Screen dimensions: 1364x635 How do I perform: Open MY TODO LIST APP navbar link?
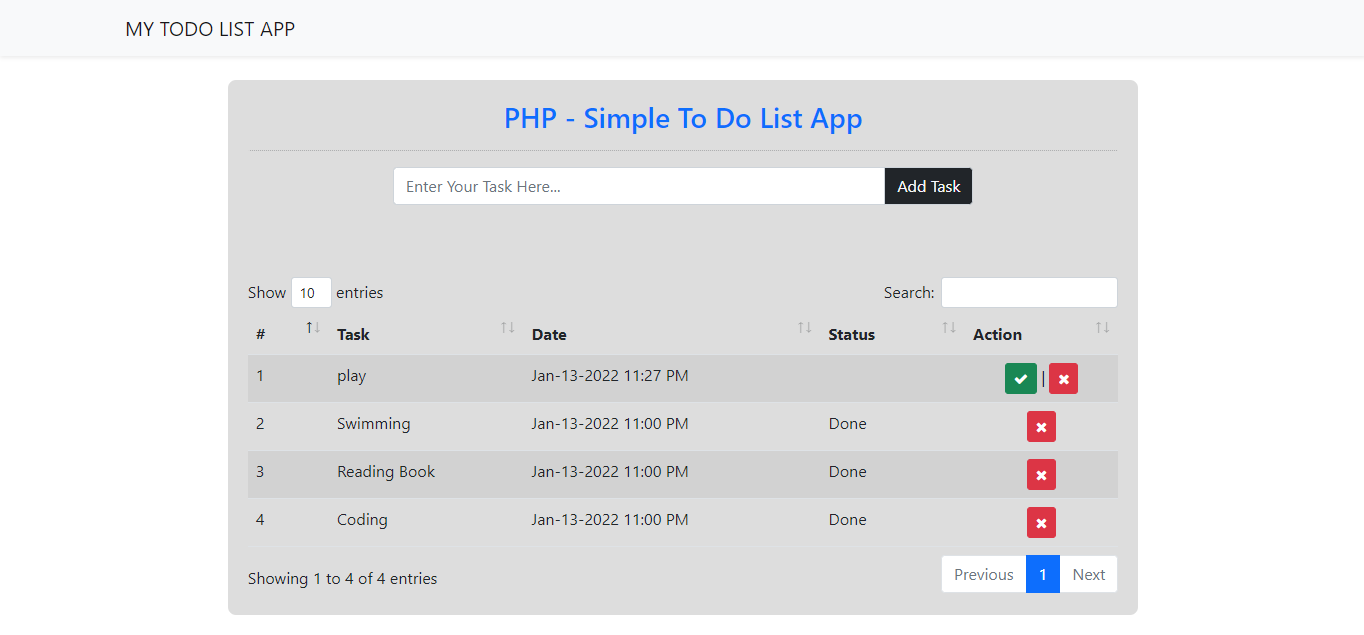[210, 29]
